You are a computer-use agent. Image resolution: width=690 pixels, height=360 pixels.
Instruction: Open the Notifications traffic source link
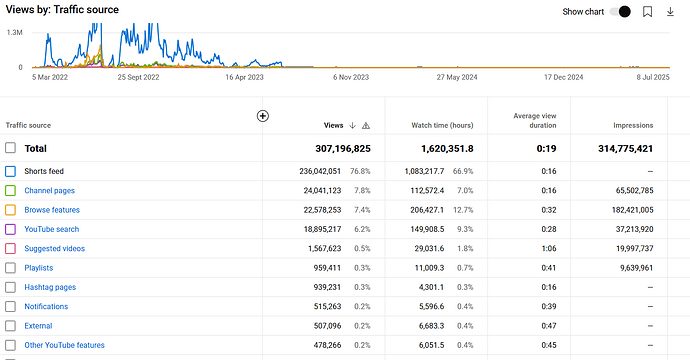(46, 307)
